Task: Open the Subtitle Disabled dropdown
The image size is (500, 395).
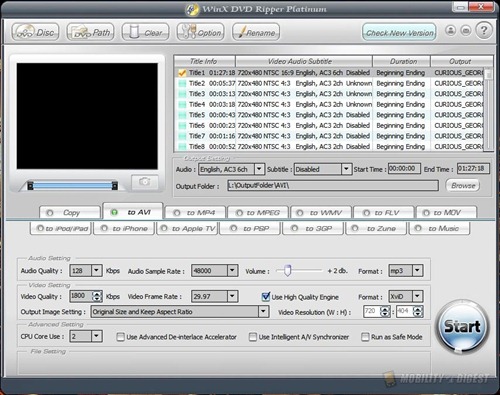Action: (x=346, y=169)
